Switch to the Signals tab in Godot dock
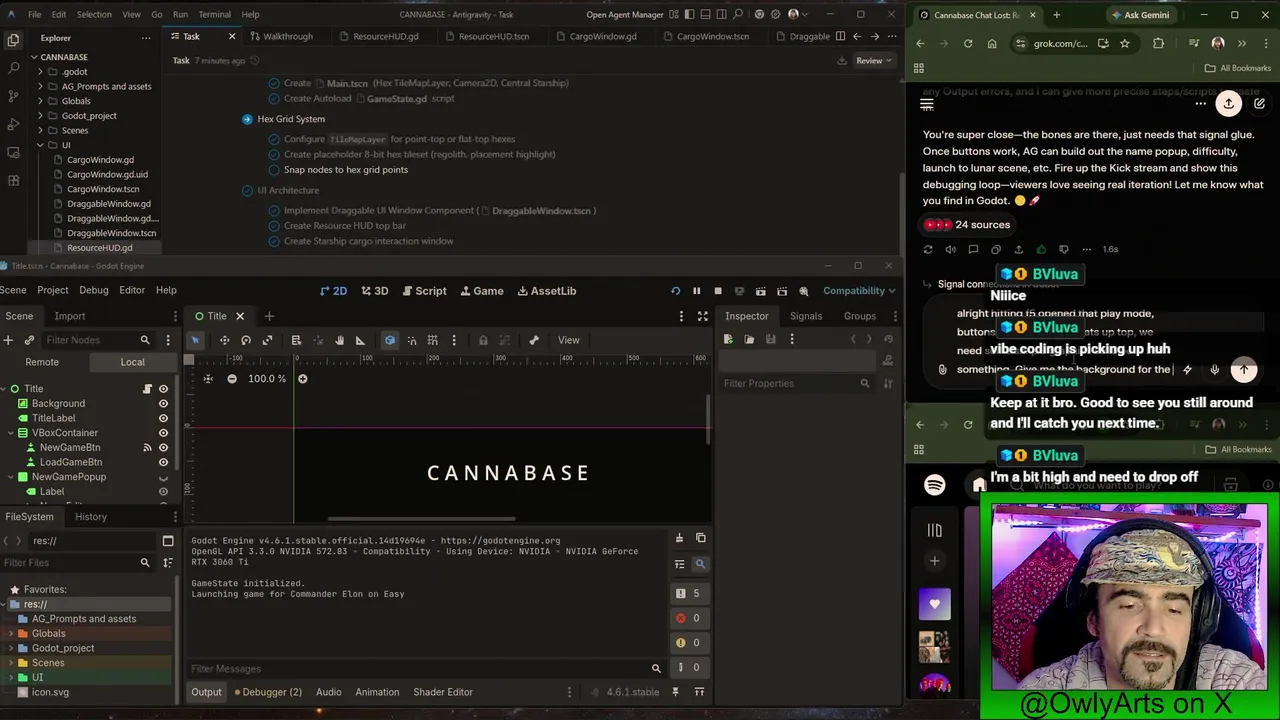 [x=805, y=316]
